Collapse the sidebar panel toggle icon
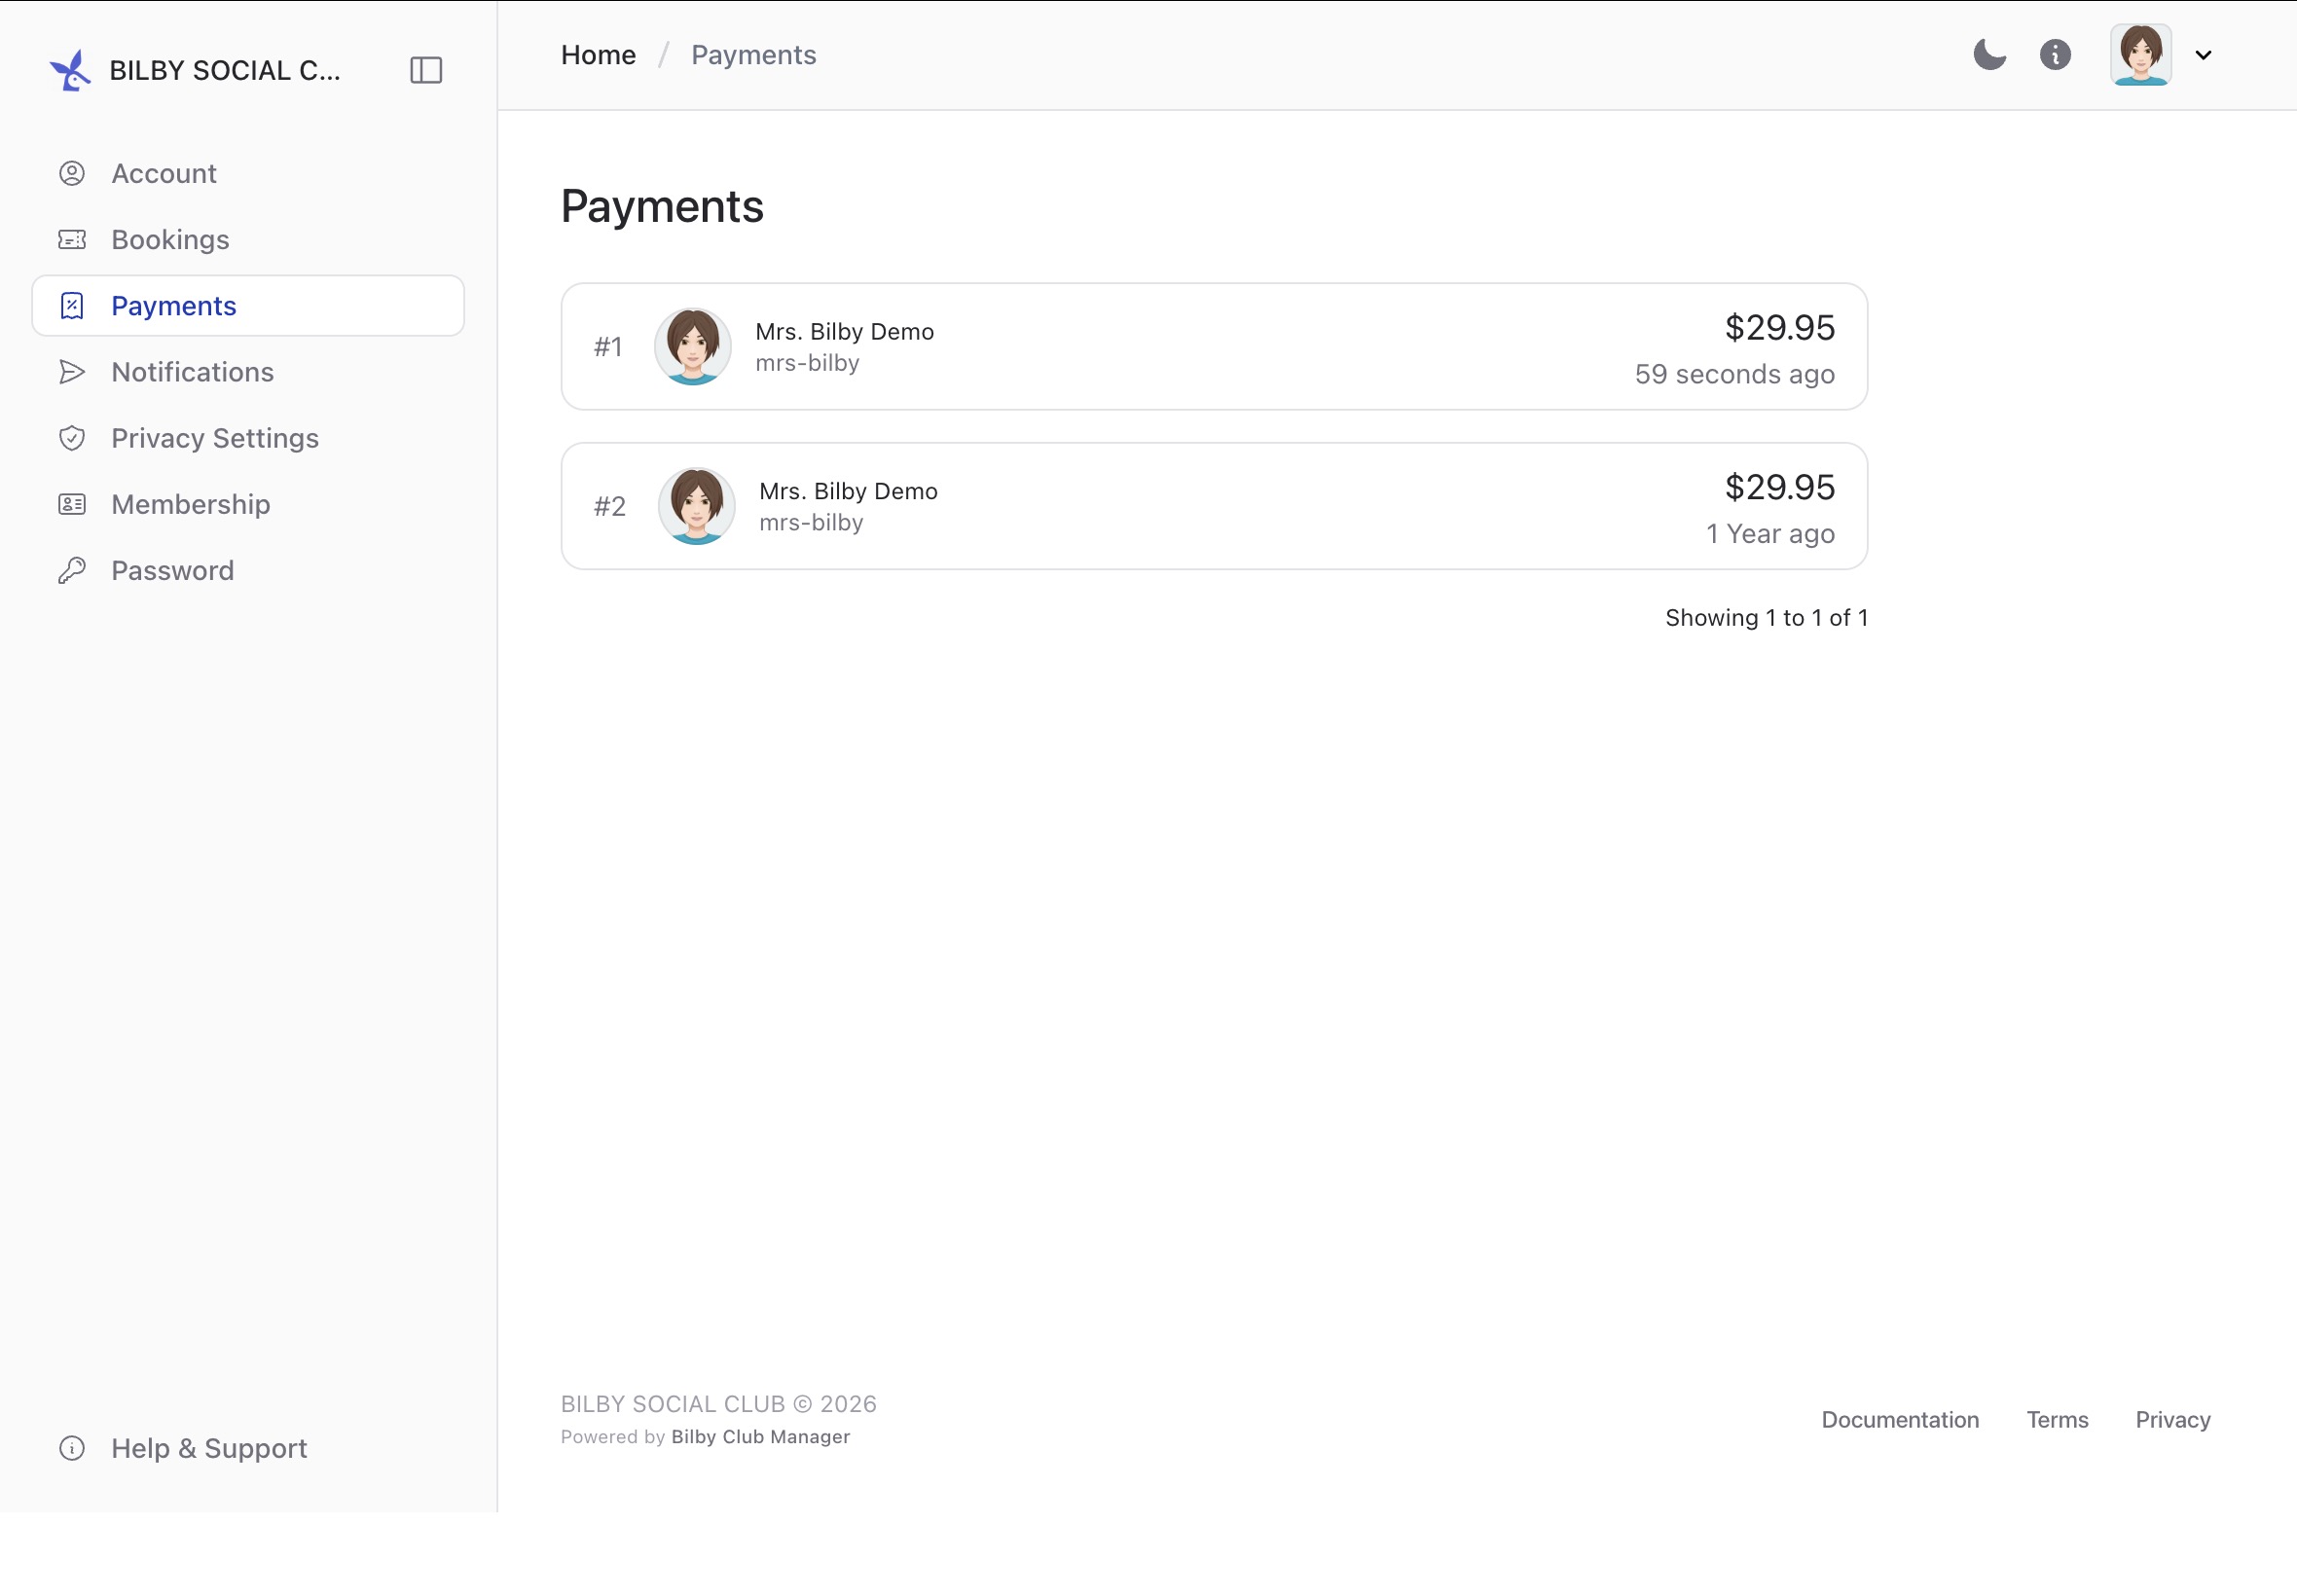 tap(426, 70)
